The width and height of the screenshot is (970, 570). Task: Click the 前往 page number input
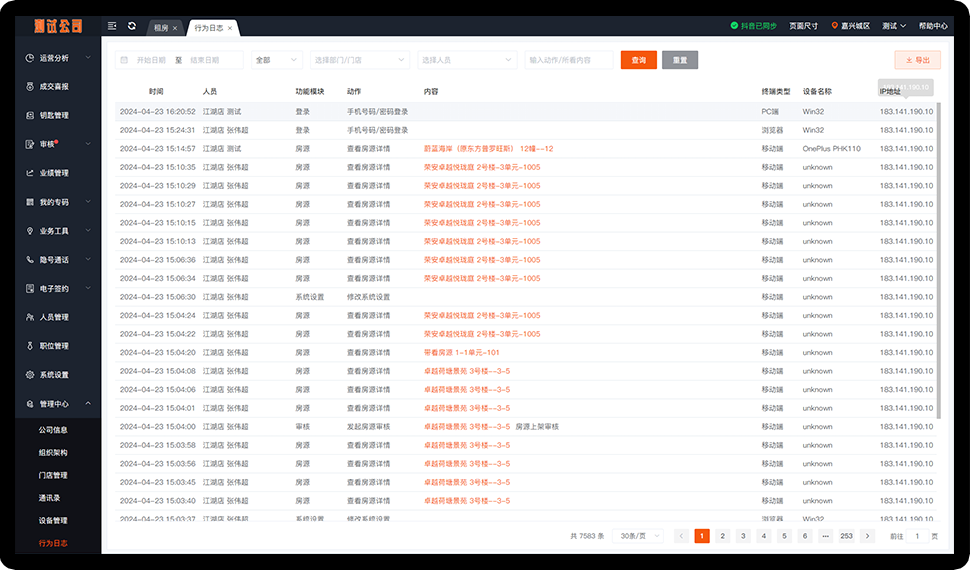click(917, 536)
